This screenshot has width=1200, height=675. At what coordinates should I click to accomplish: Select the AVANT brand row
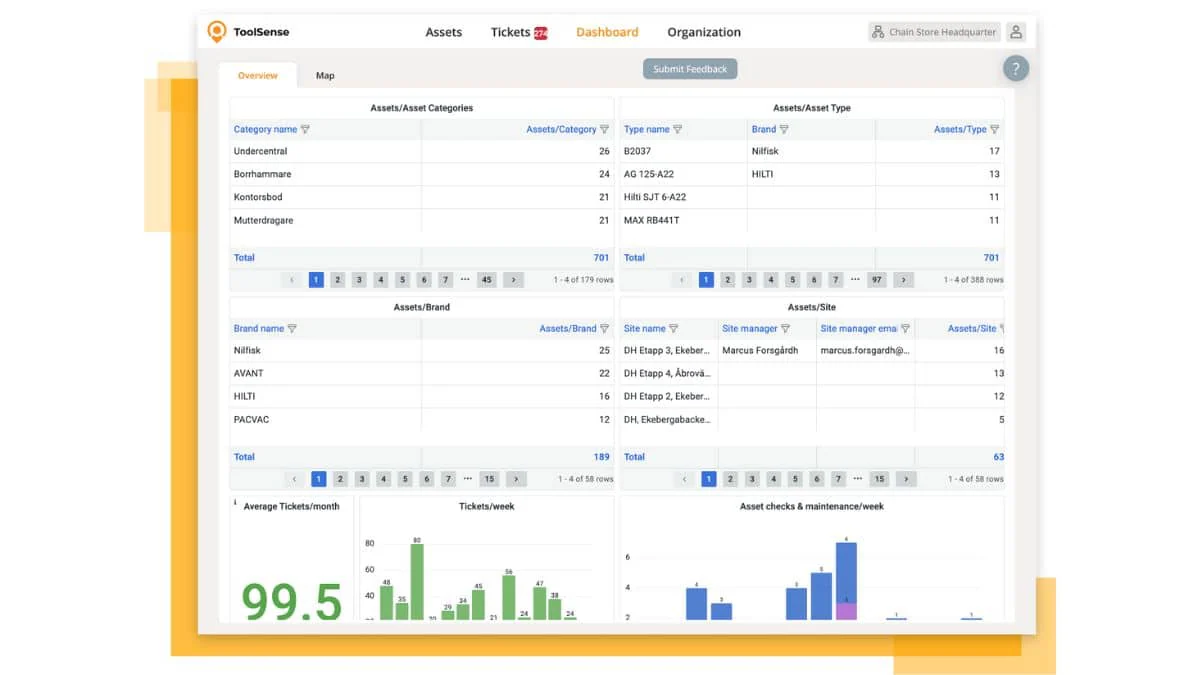(422, 373)
